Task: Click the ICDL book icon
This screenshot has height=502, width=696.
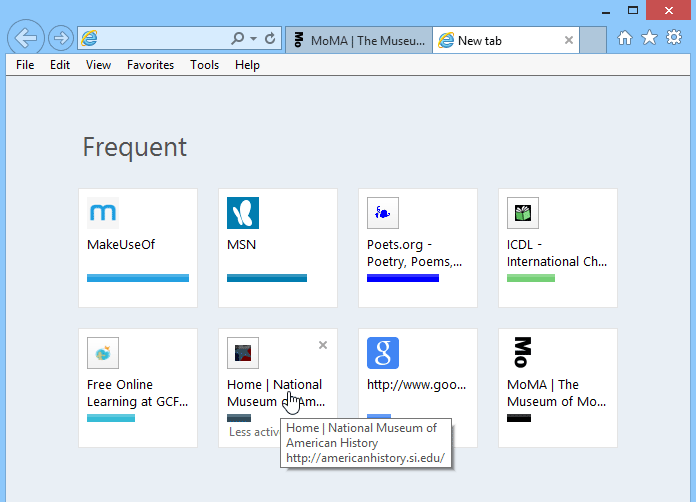Action: [x=523, y=213]
